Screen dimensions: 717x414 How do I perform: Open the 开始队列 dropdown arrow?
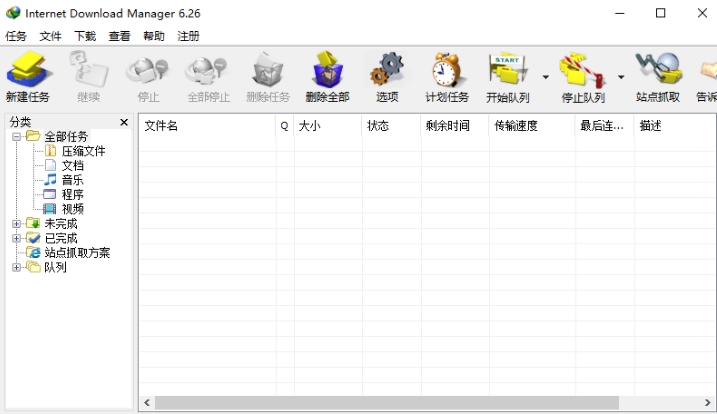coord(546,77)
